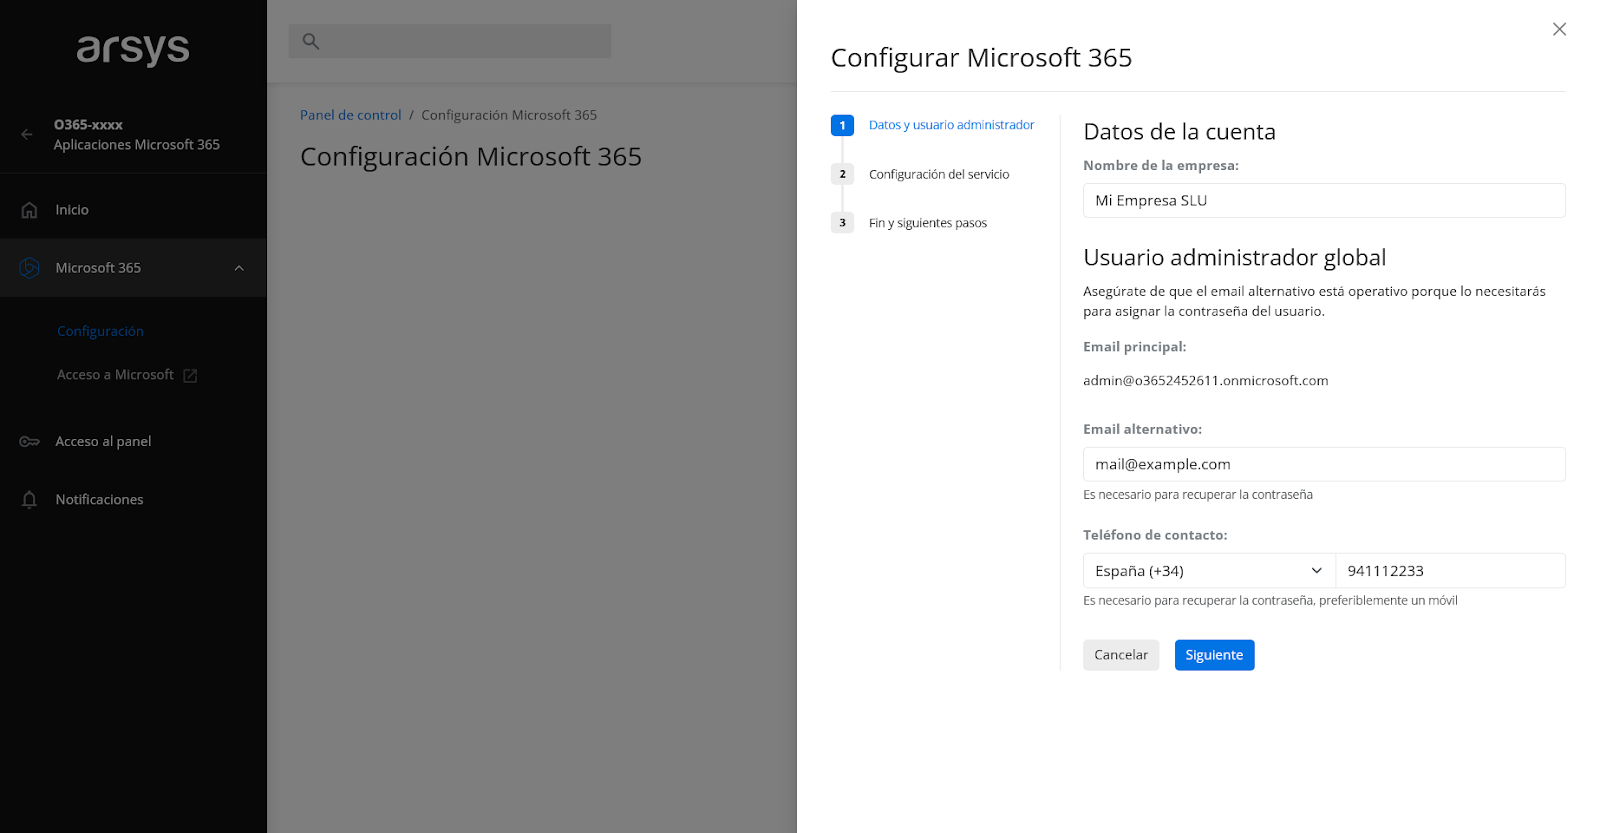Click the Nombre de la empresa label
Image resolution: width=1600 pixels, height=833 pixels.
1160,166
